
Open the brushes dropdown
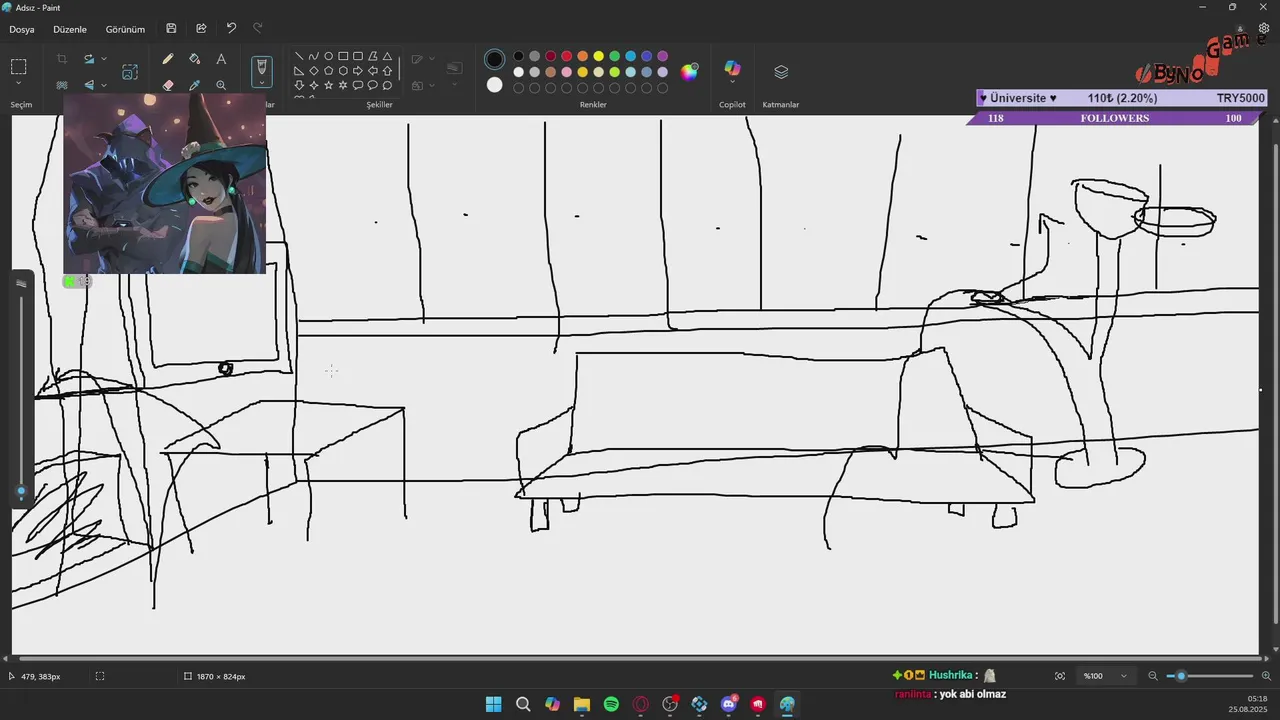(x=262, y=84)
